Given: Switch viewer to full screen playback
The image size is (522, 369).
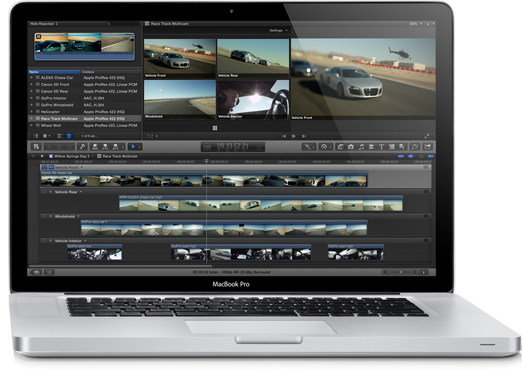Looking at the screenshot, I should pos(426,136).
